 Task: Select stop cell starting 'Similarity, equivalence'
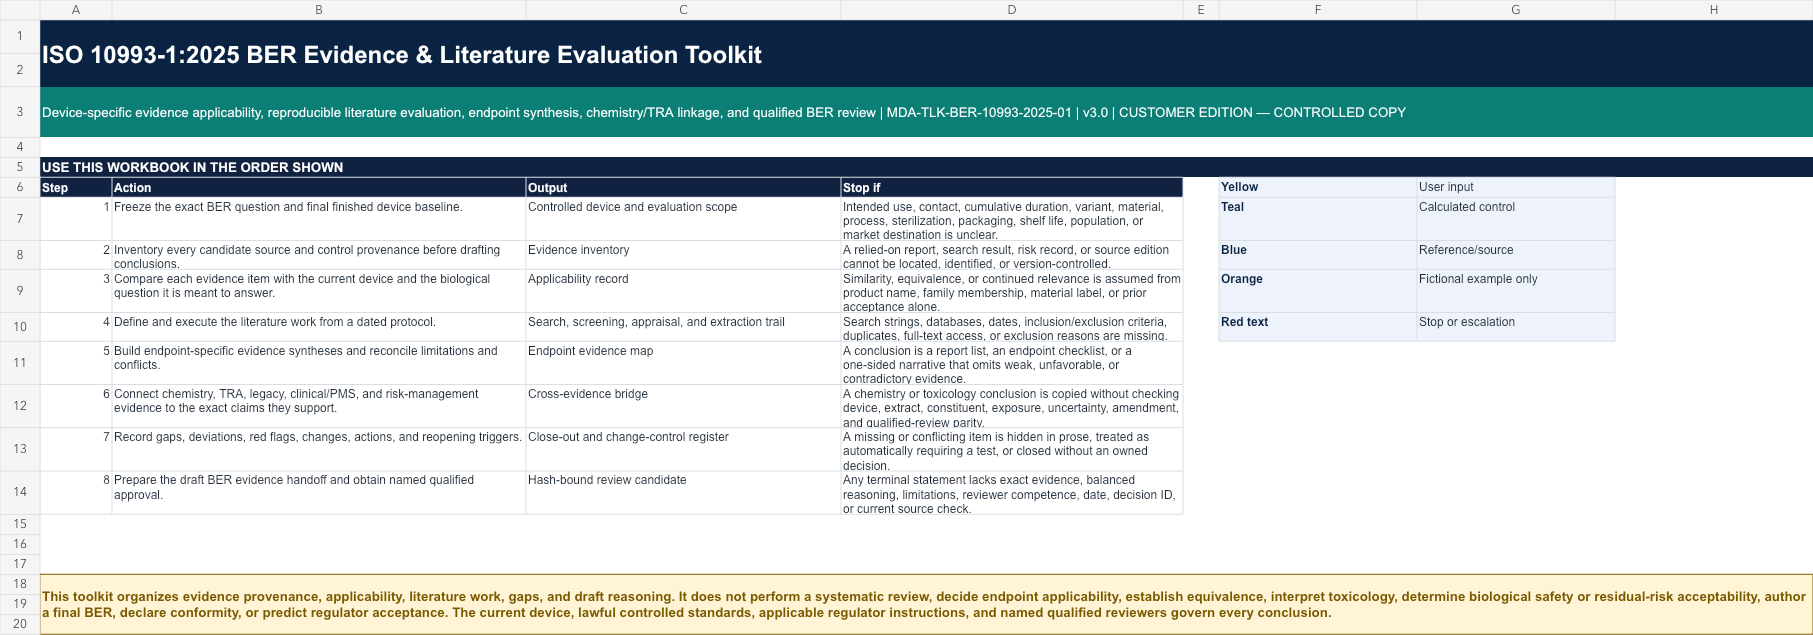pos(1012,291)
